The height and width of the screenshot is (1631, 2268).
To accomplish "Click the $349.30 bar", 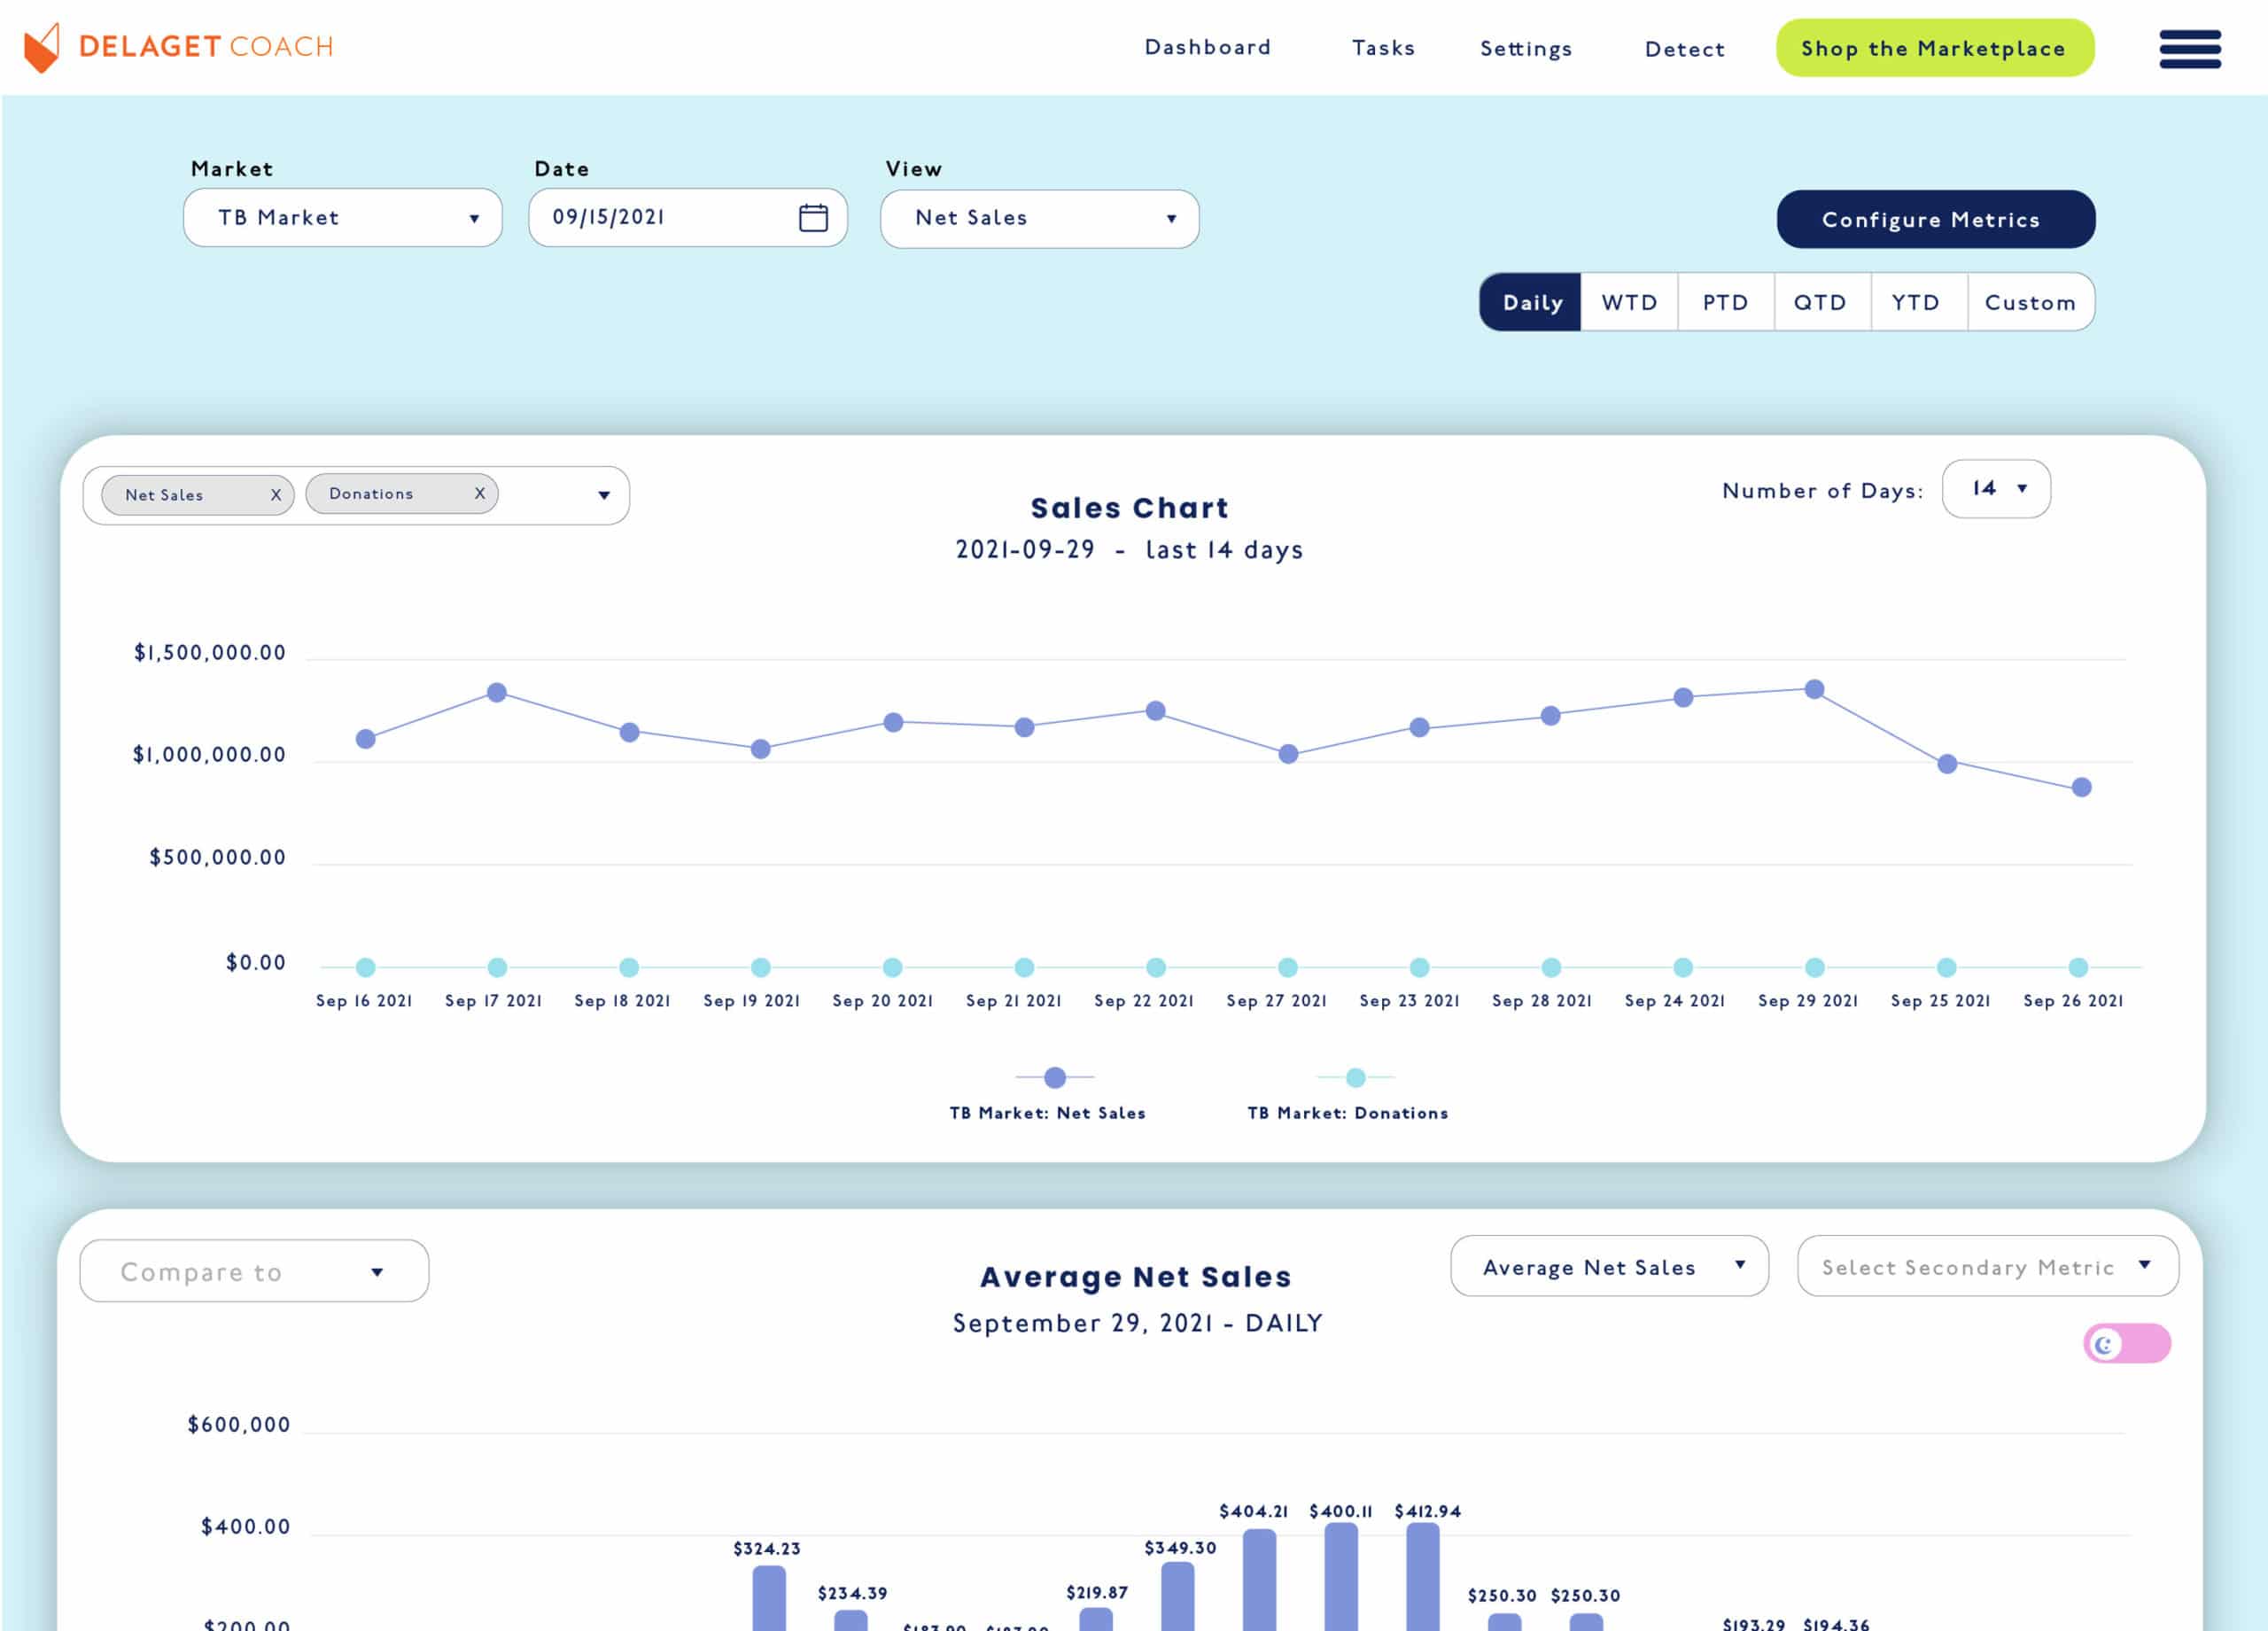I will point(1177,1596).
